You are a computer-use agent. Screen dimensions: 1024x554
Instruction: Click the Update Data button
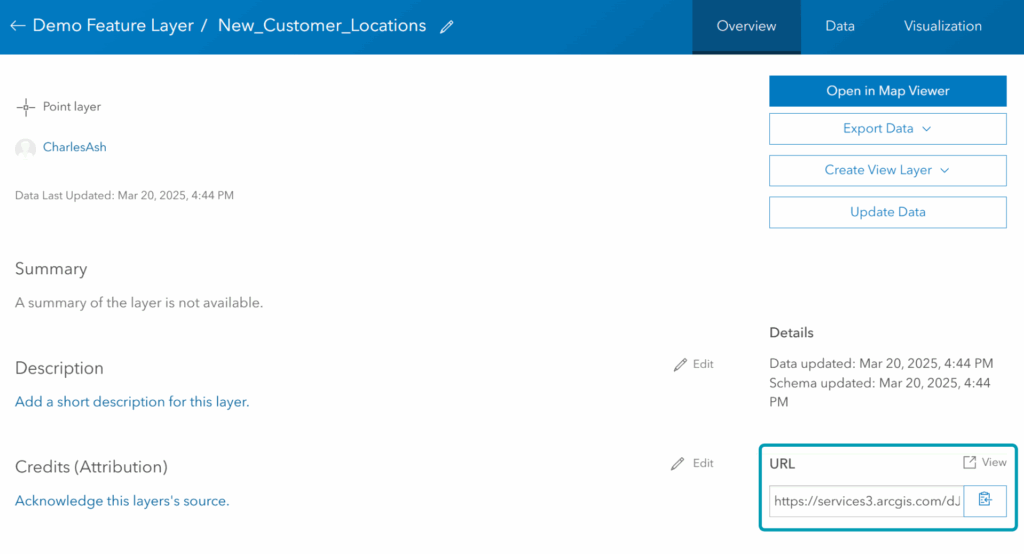888,212
